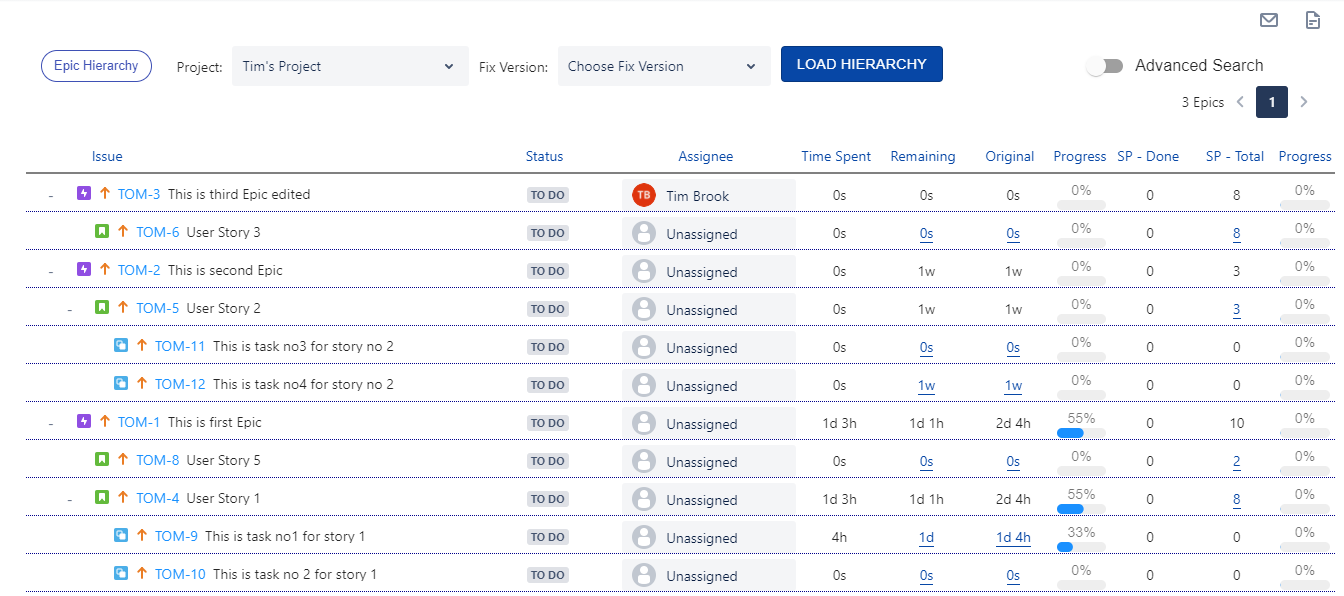The height and width of the screenshot is (596, 1344).
Task: Collapse the TOM-3 epic row
Action: coord(51,195)
